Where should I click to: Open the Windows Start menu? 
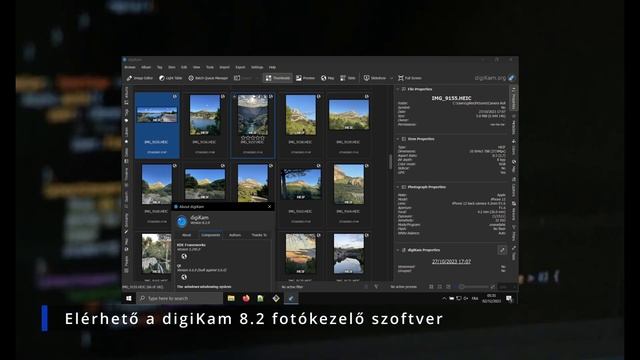click(x=129, y=298)
